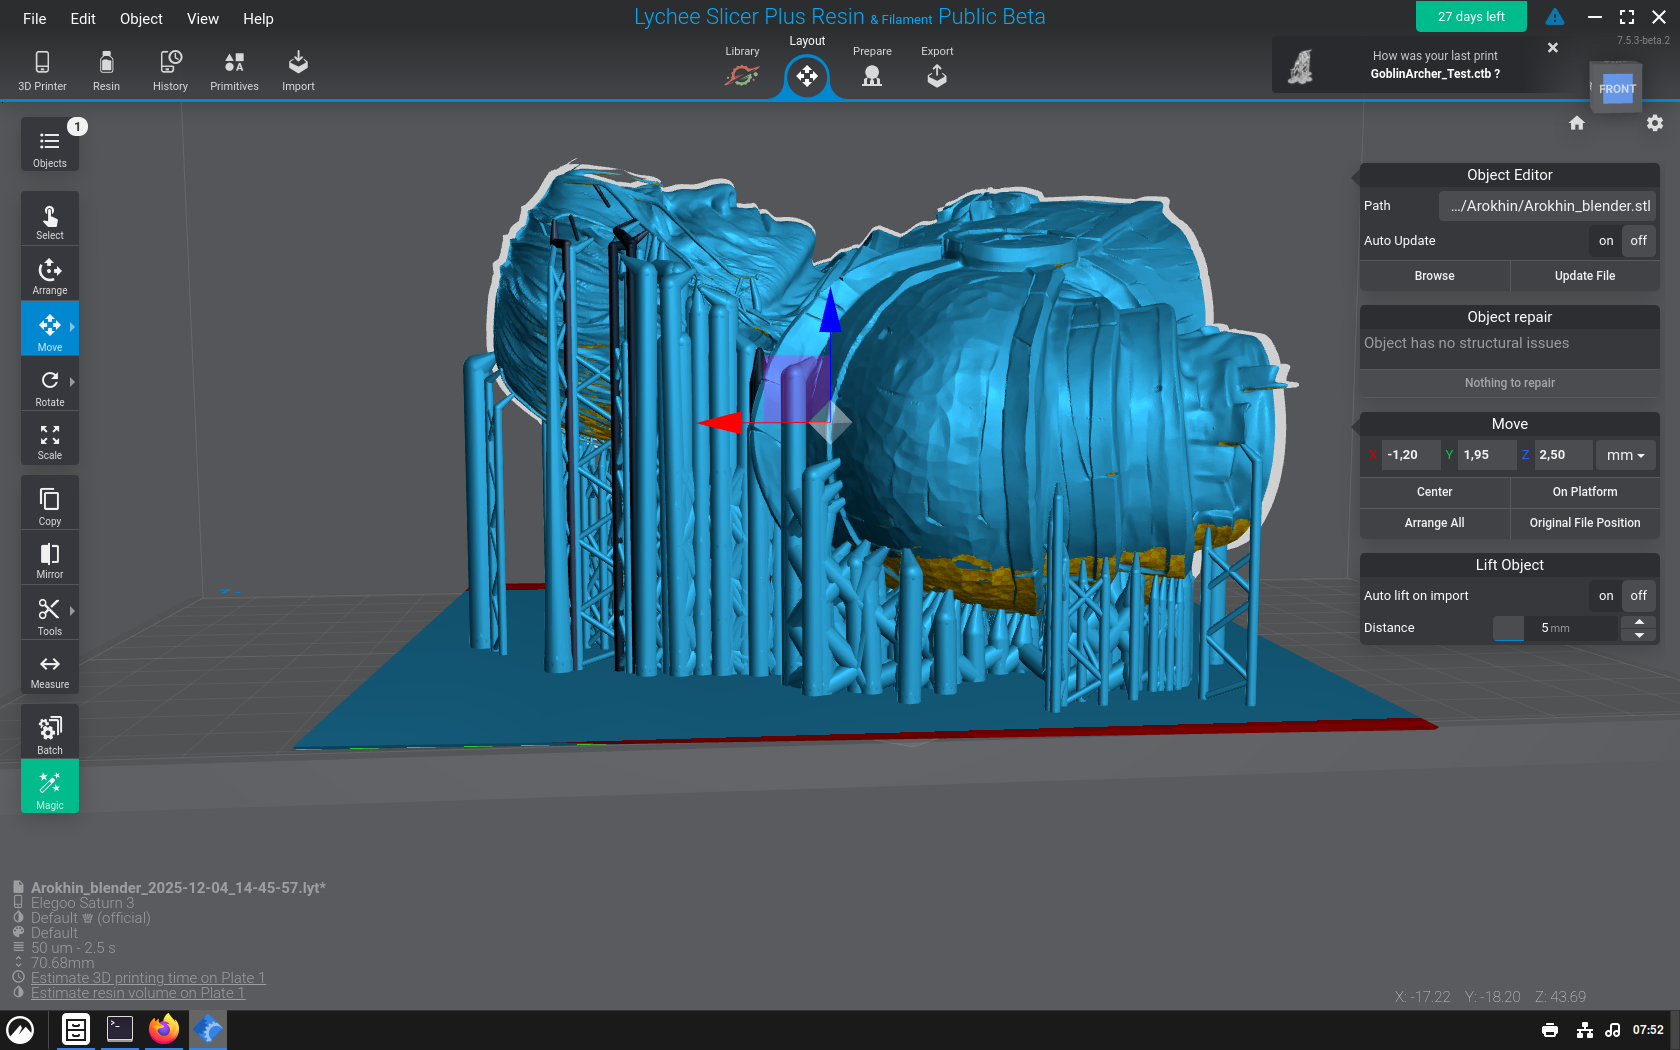Click the network tray icon
Viewport: 1680px width, 1050px height.
click(1585, 1030)
